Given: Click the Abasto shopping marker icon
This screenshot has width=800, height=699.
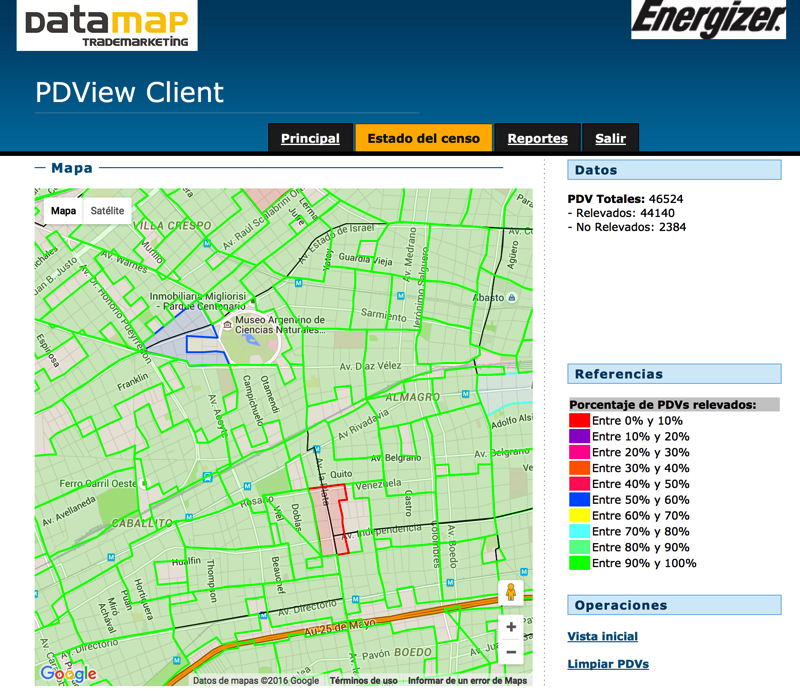Looking at the screenshot, I should click(512, 297).
